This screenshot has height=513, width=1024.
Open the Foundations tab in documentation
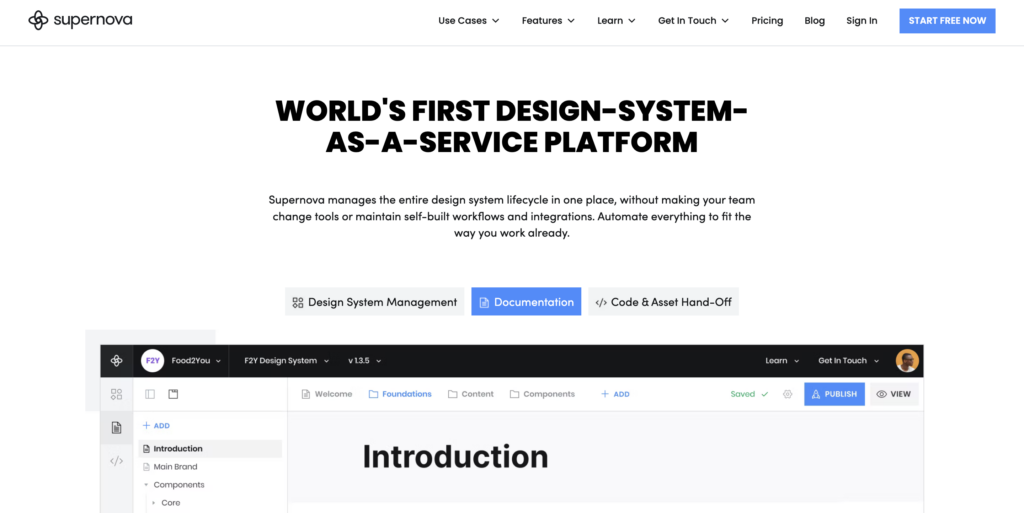pos(400,394)
